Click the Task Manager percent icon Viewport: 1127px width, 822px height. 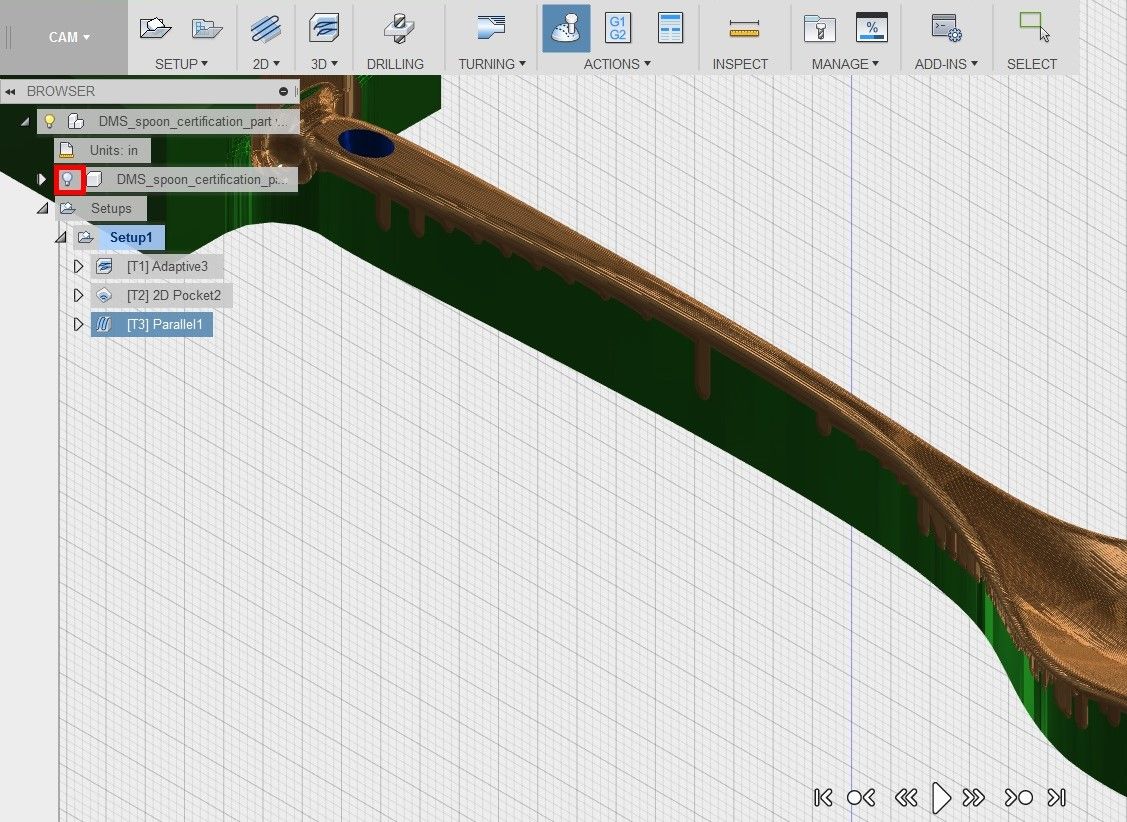pos(872,27)
